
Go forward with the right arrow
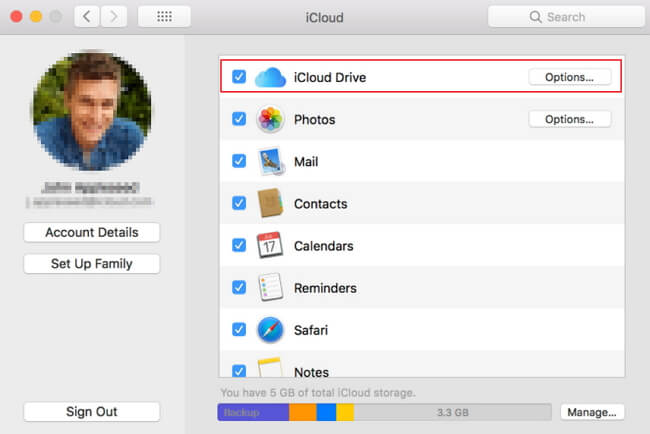pos(114,17)
